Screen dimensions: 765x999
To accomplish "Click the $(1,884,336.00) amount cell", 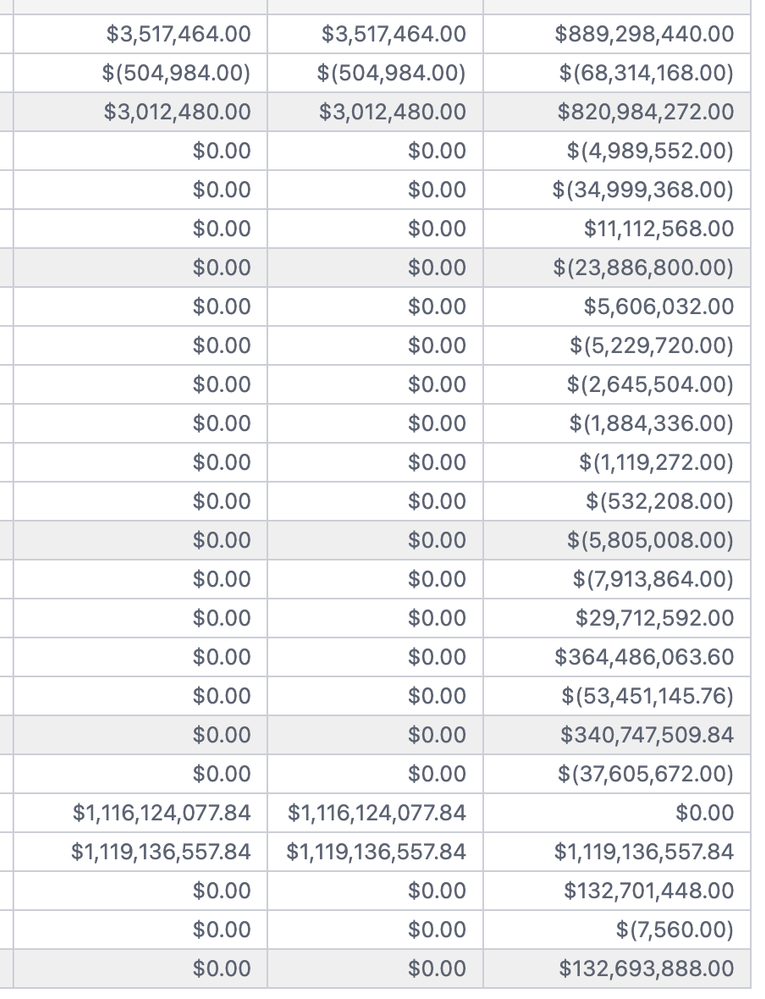I will pyautogui.click(x=651, y=424).
